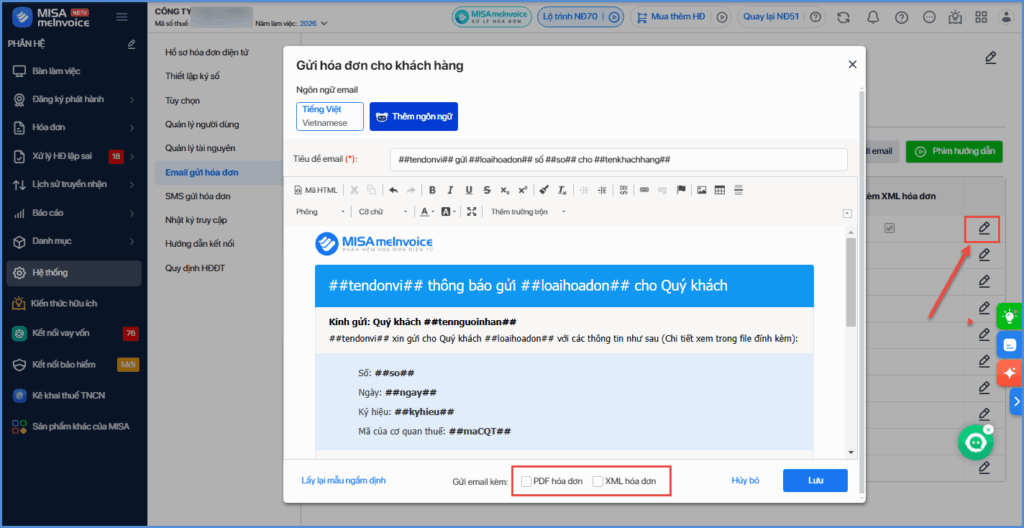Expand the Thêm trường trộn dropdown
1024x528 pixels.
[x=528, y=212]
